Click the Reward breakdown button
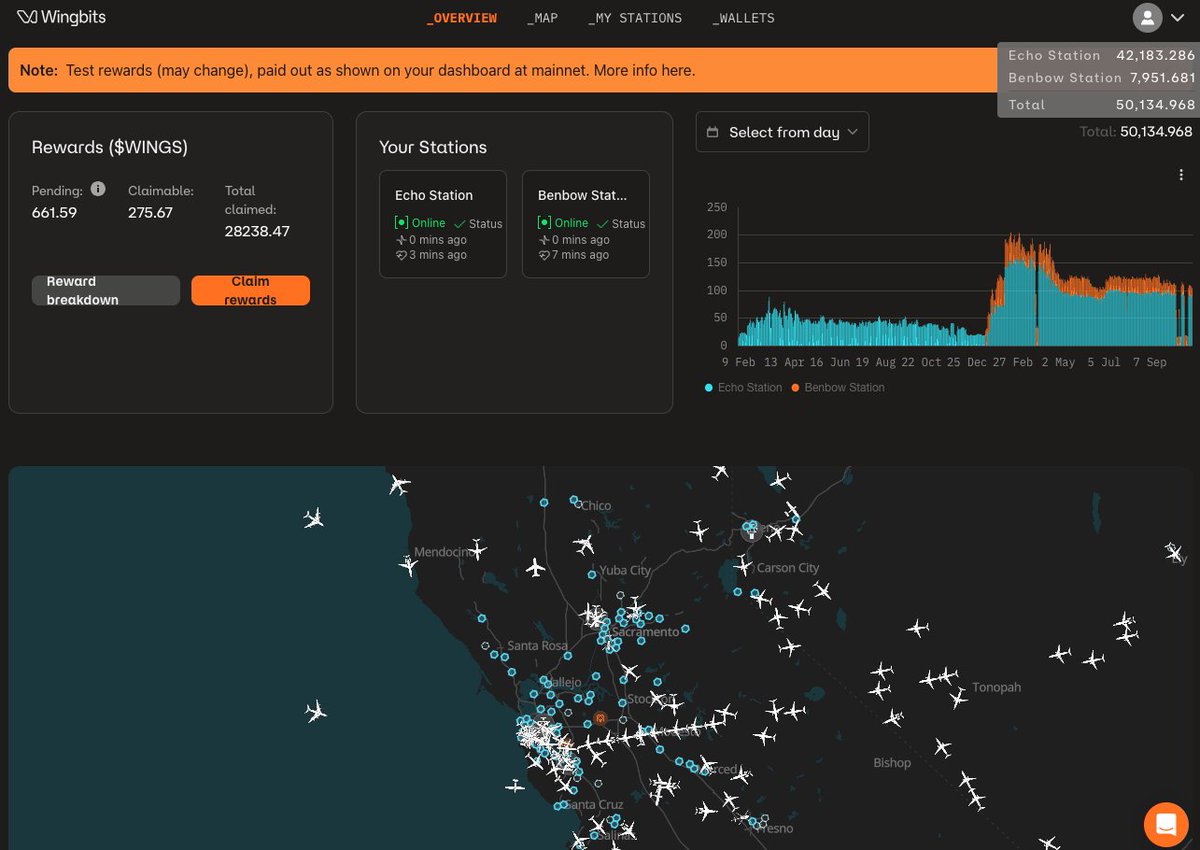 click(x=106, y=291)
